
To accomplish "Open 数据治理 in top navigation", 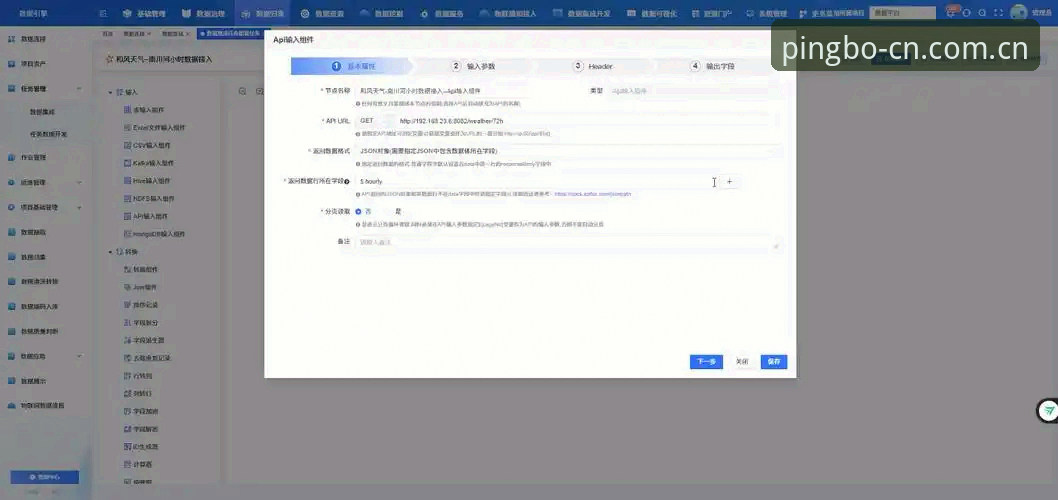I will [203, 13].
